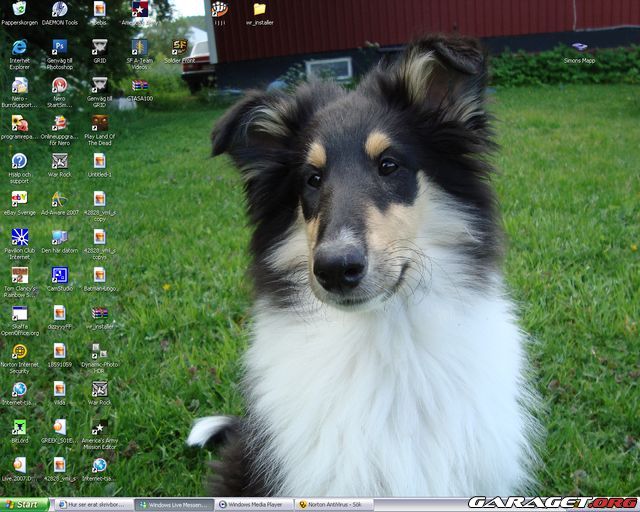Open Hjälp och support icon
640x512 pixels.
pos(19,160)
